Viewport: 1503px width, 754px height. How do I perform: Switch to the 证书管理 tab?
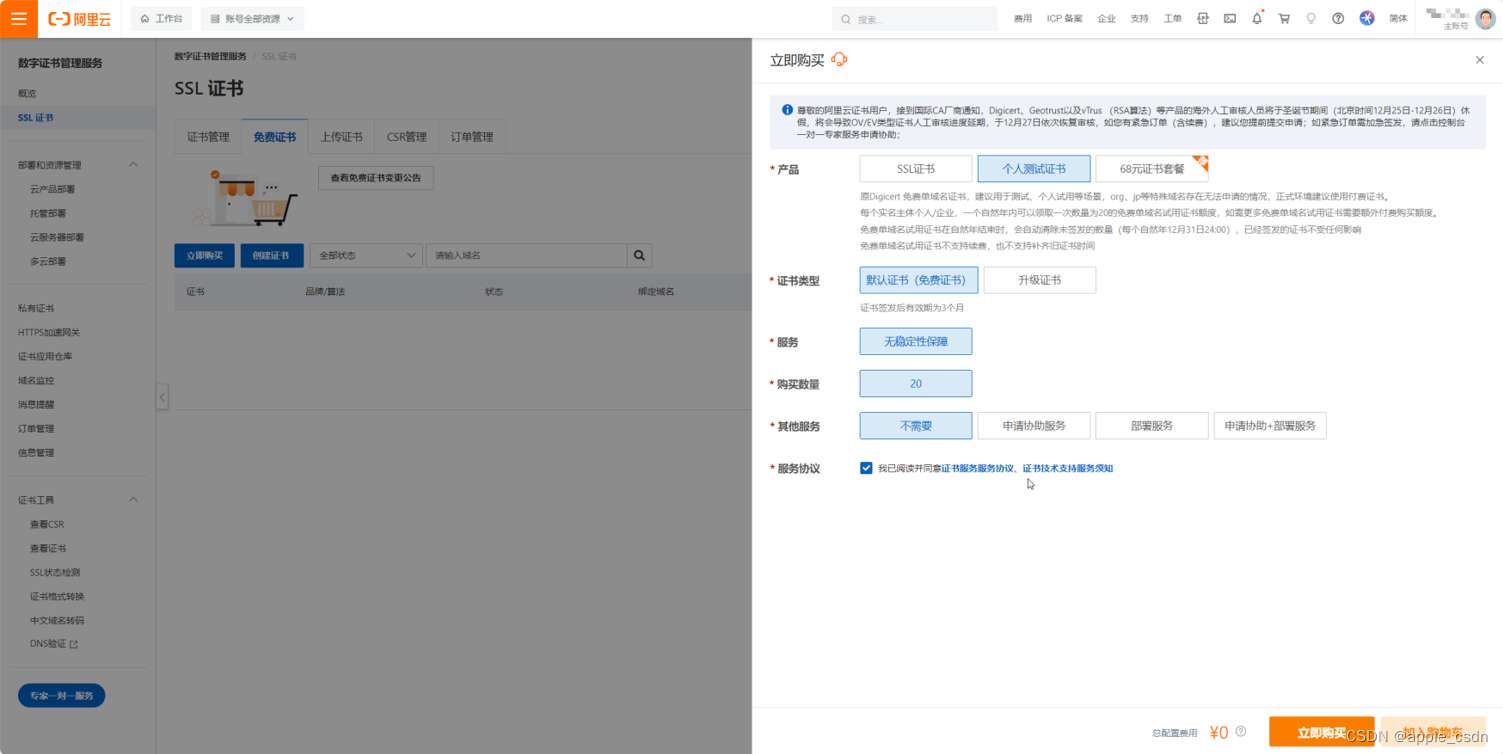point(208,137)
